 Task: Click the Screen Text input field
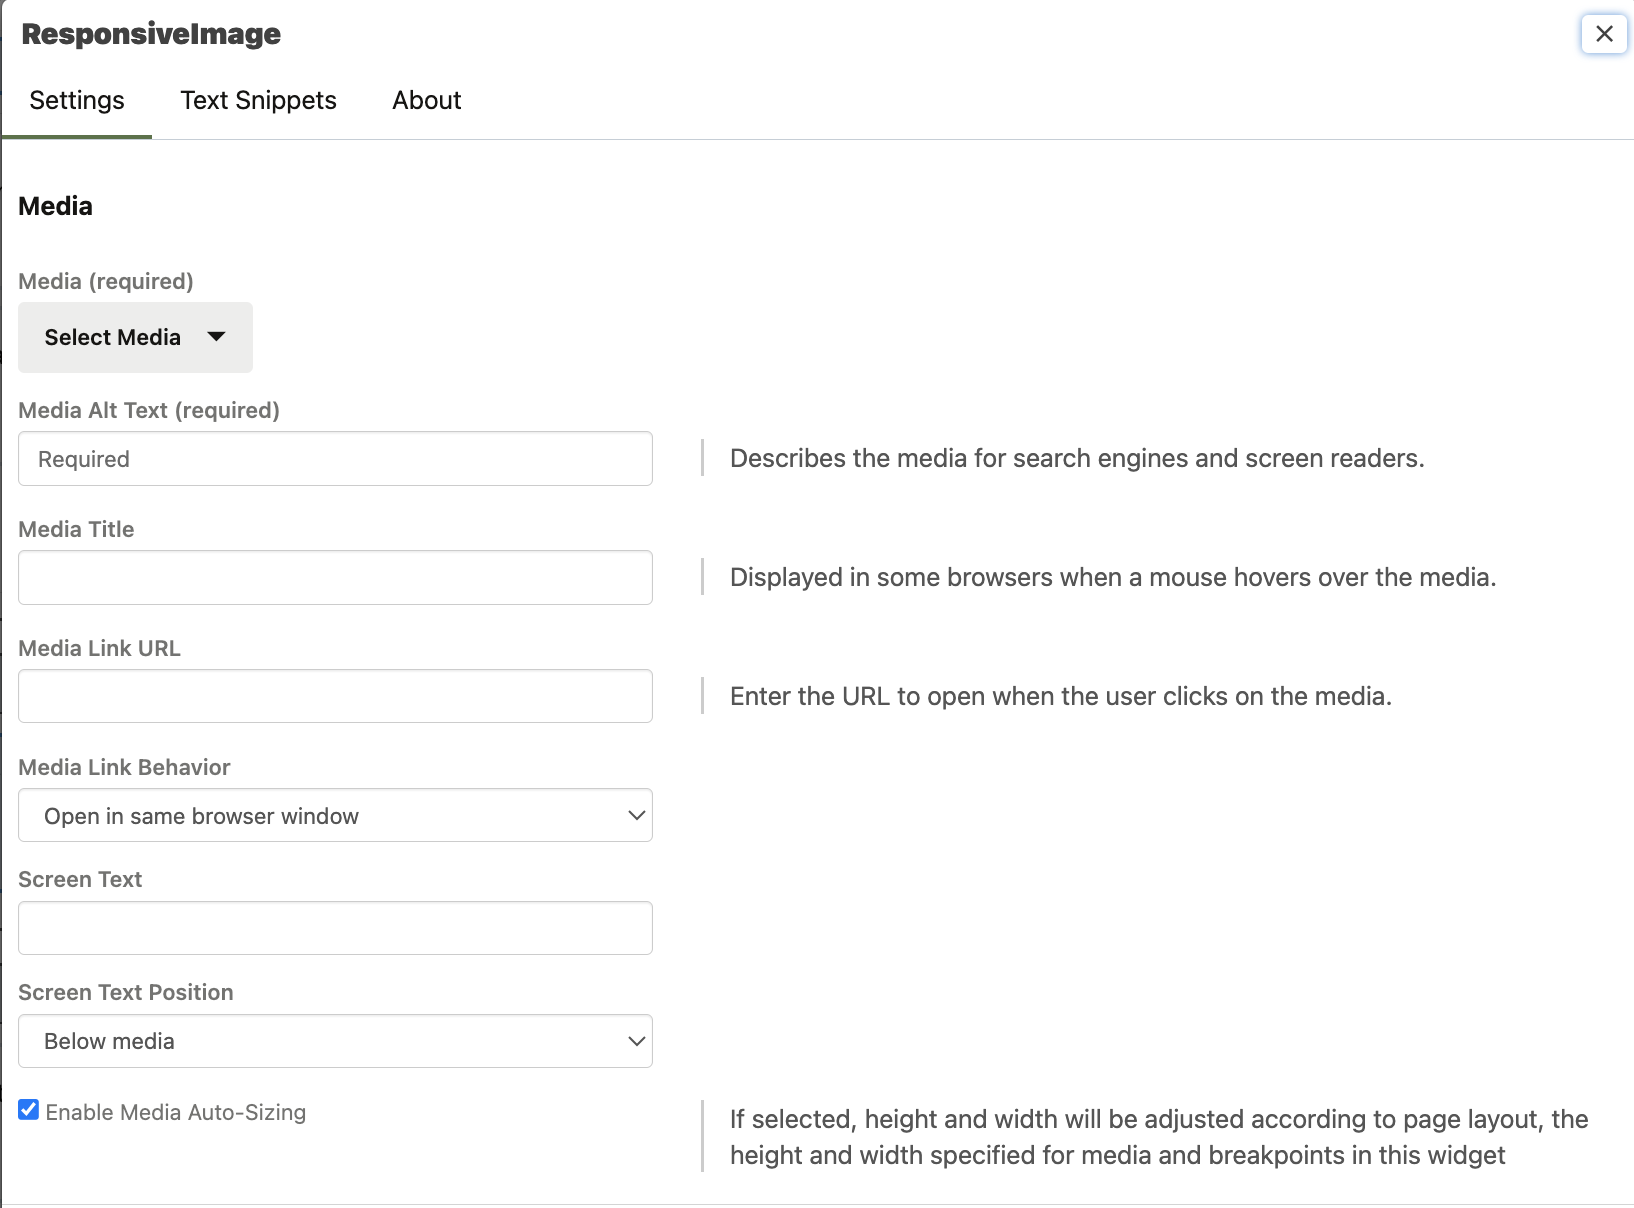pyautogui.click(x=335, y=929)
